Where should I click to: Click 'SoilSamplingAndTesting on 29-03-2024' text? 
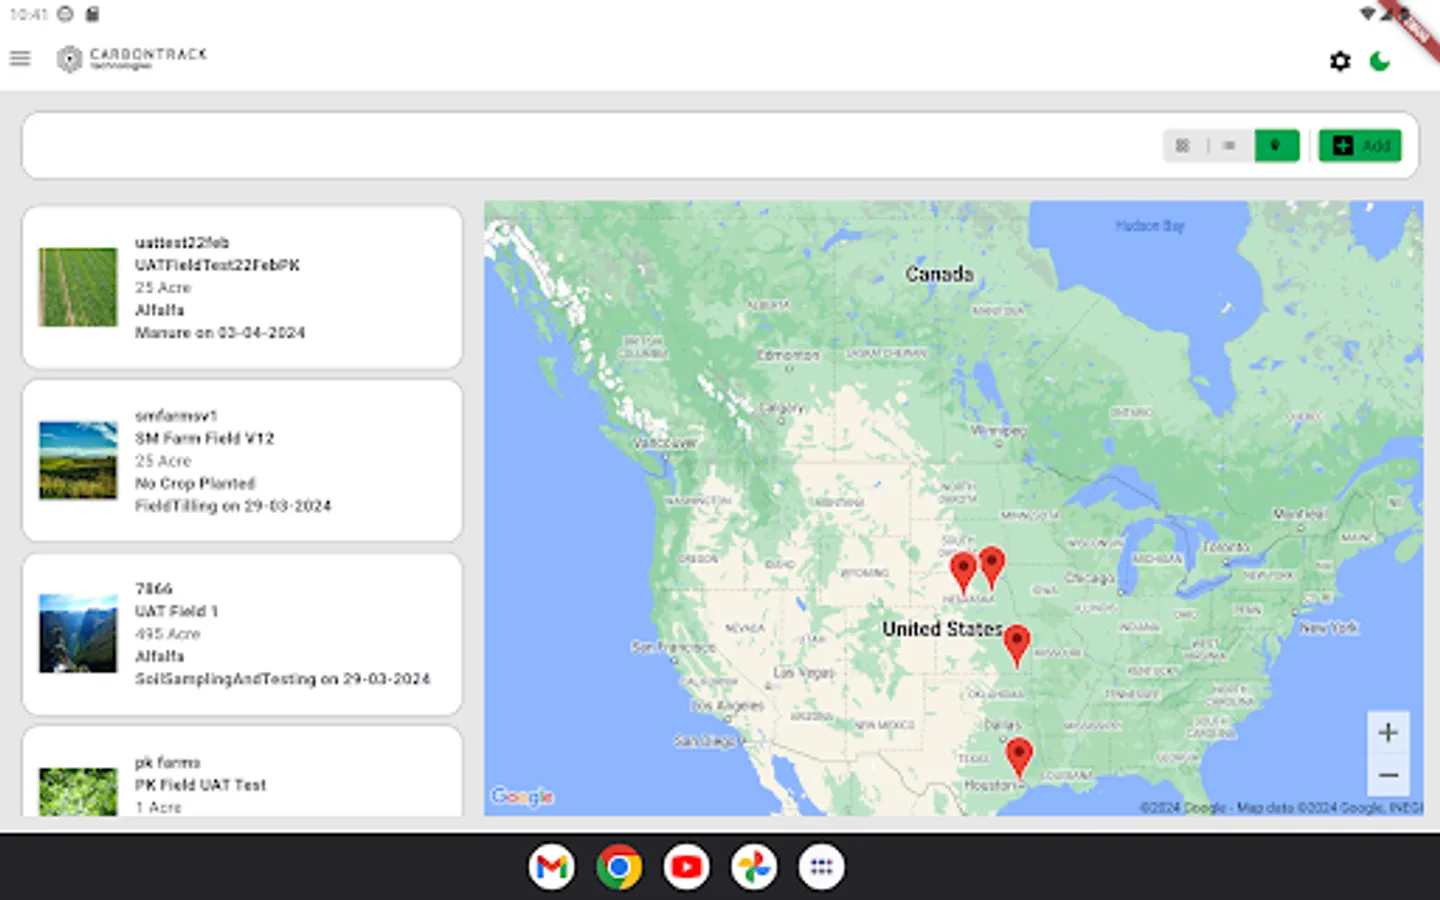pyautogui.click(x=282, y=679)
